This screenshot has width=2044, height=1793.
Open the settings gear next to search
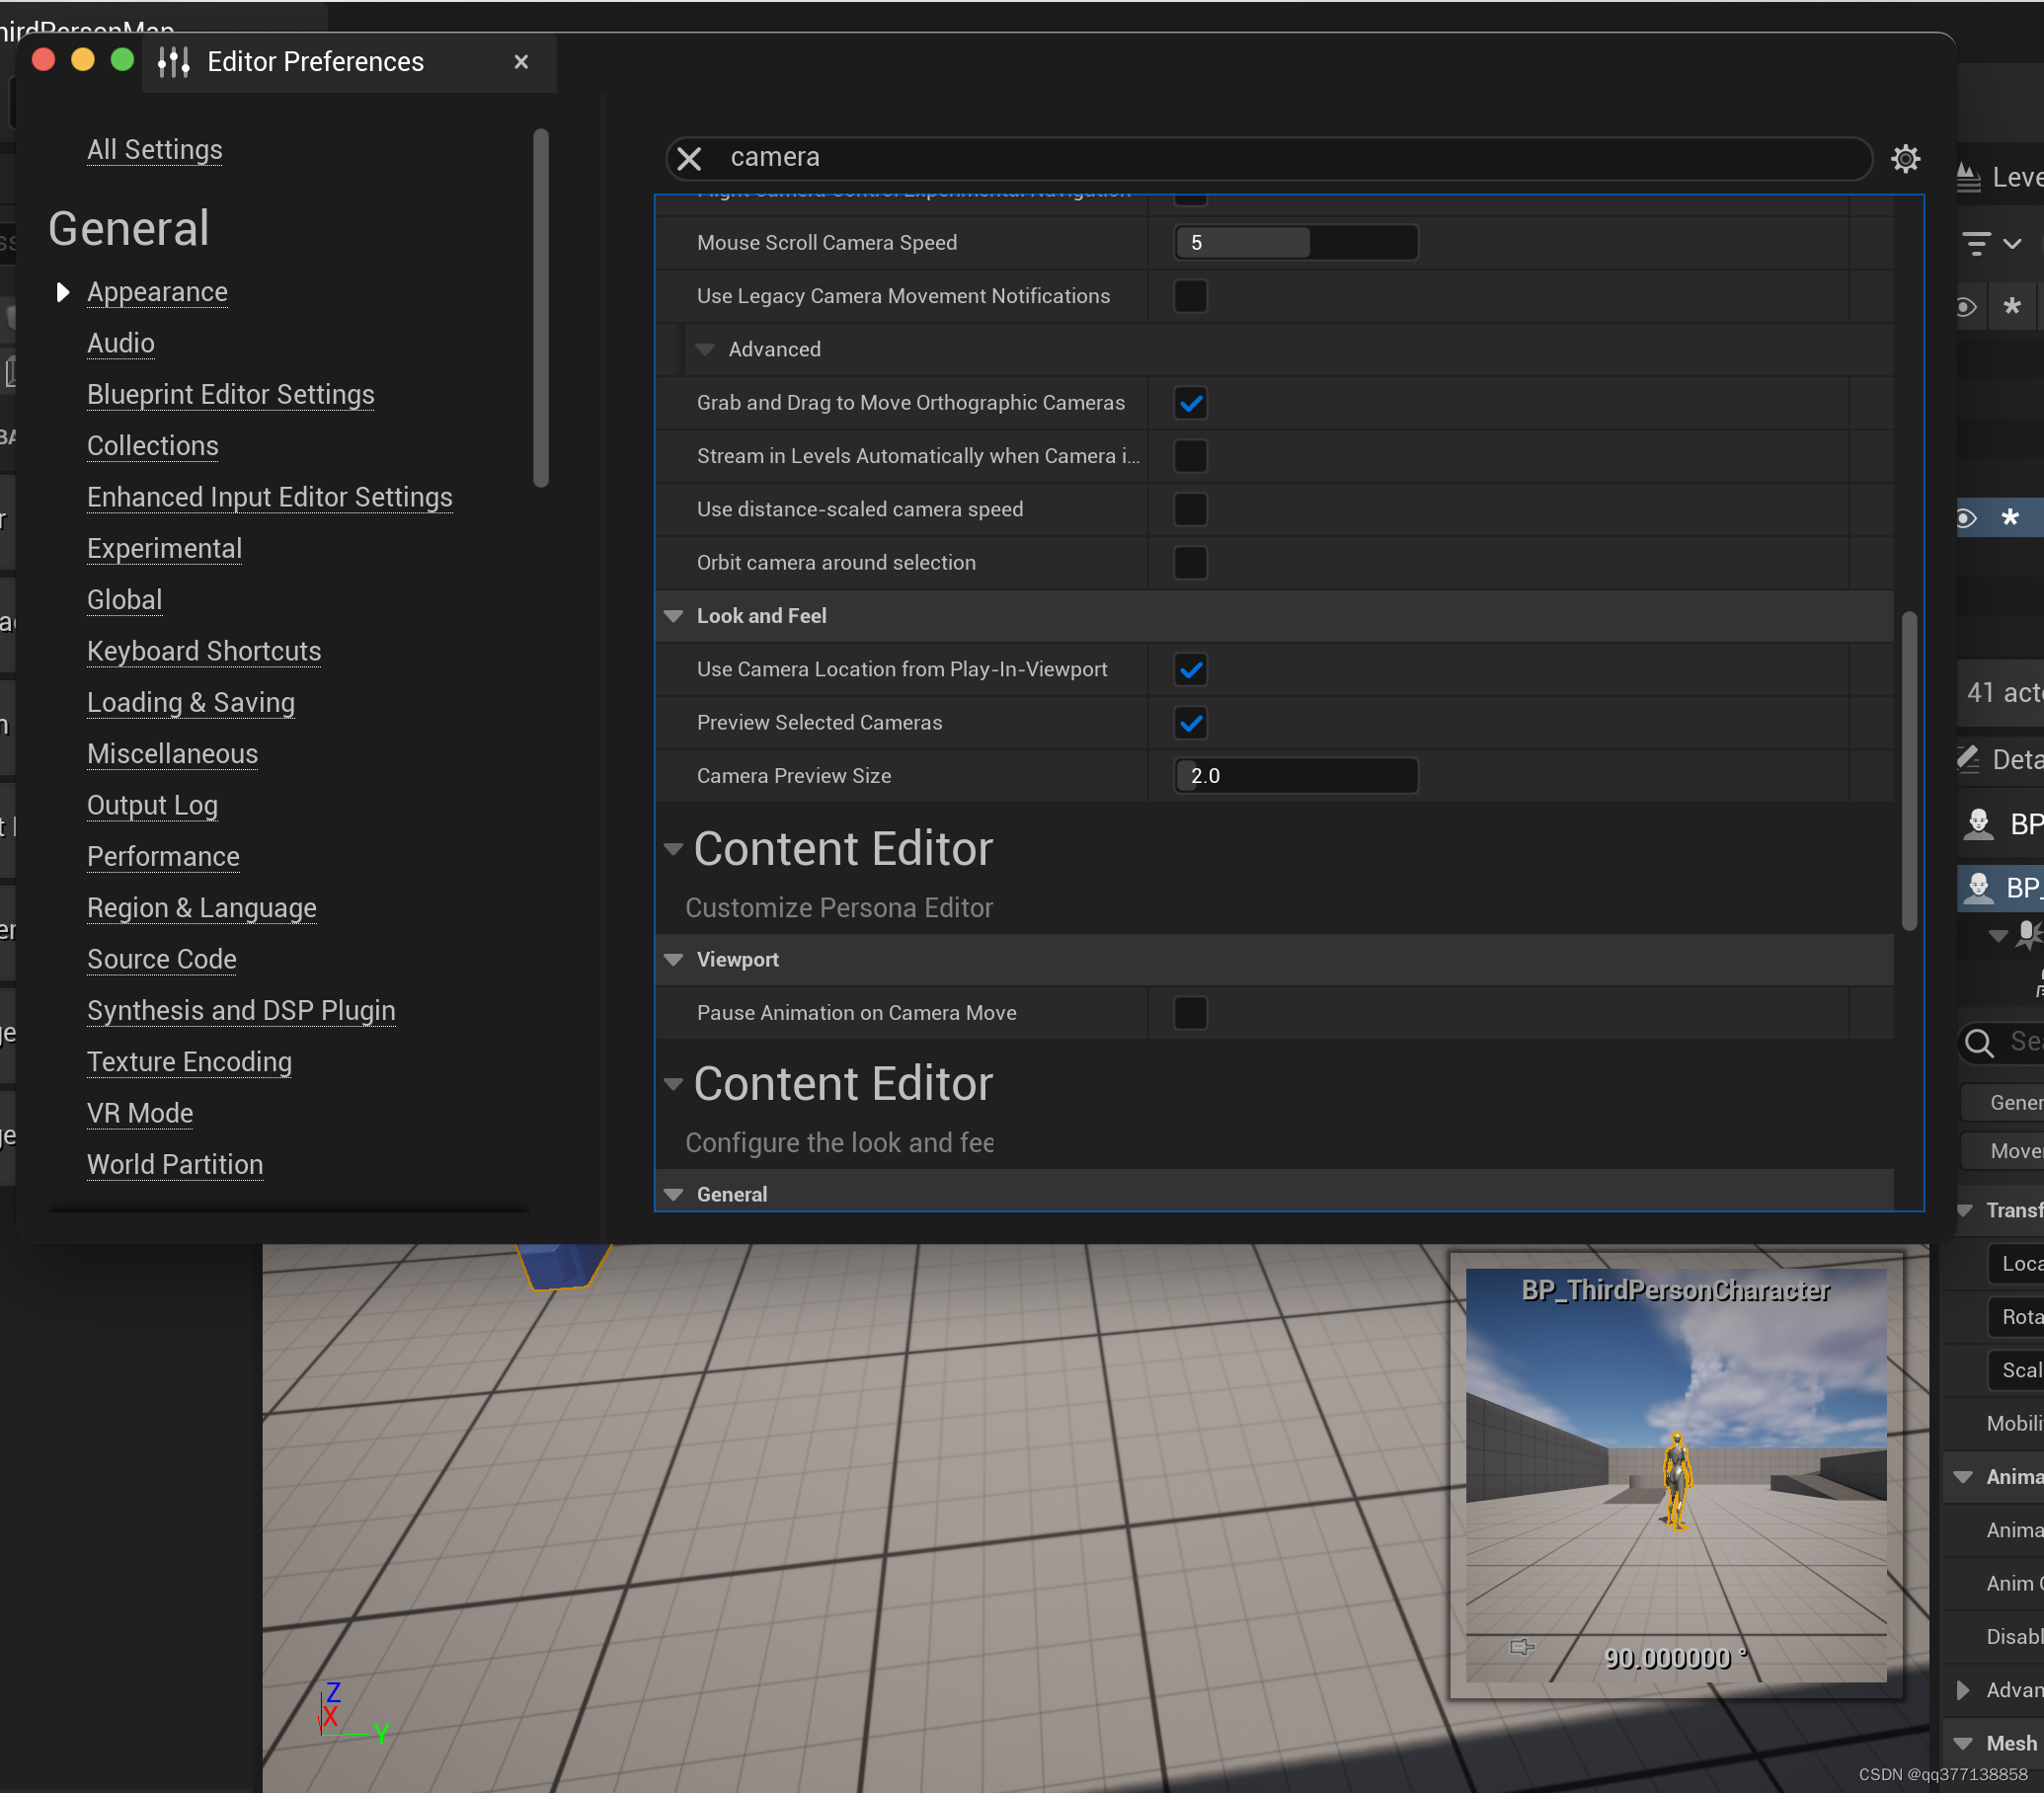tap(1905, 158)
